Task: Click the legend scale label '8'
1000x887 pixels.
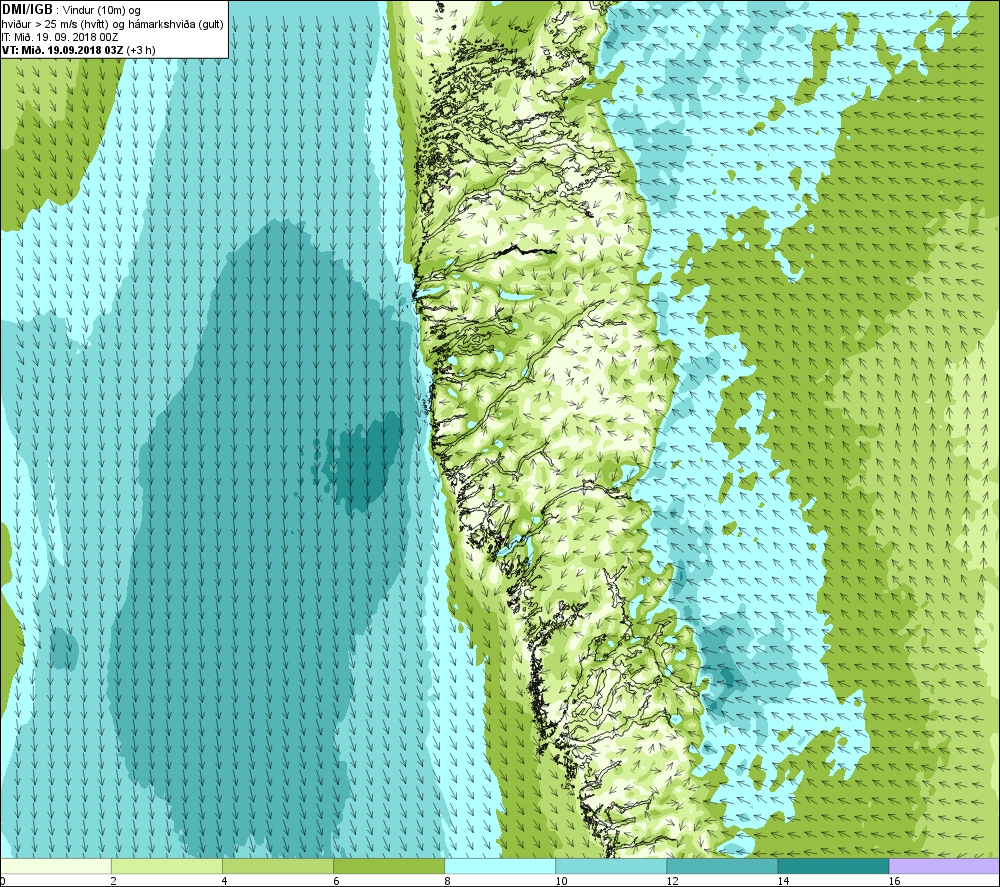Action: click(447, 881)
